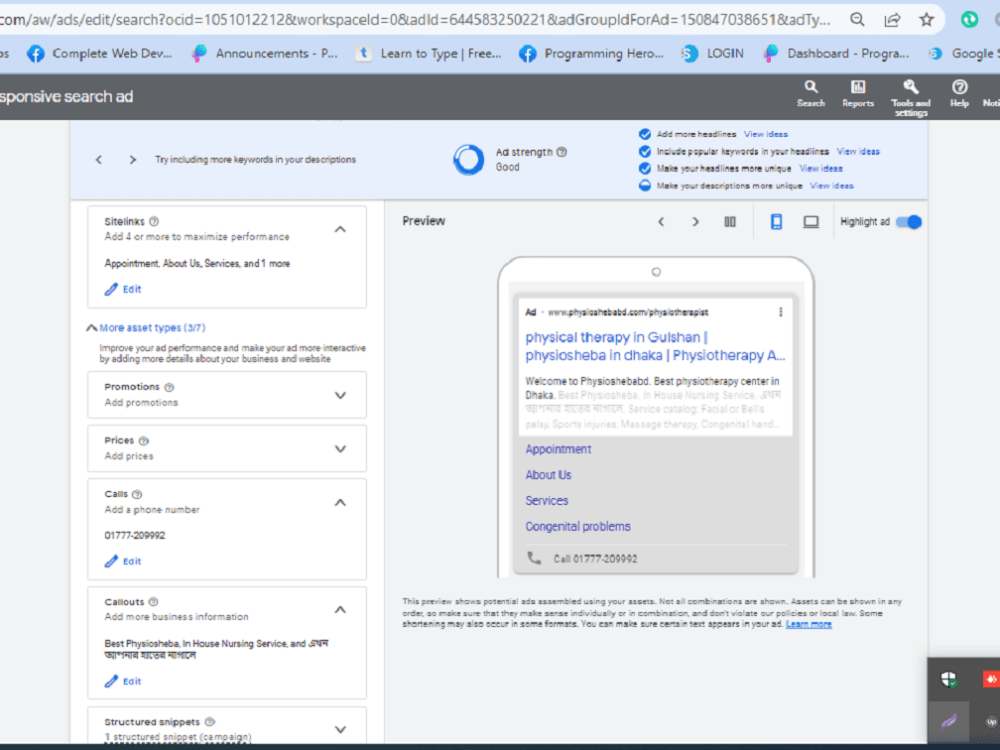Show side-by-side preview columns icon
Viewport: 1000px width, 750px height.
(x=730, y=222)
